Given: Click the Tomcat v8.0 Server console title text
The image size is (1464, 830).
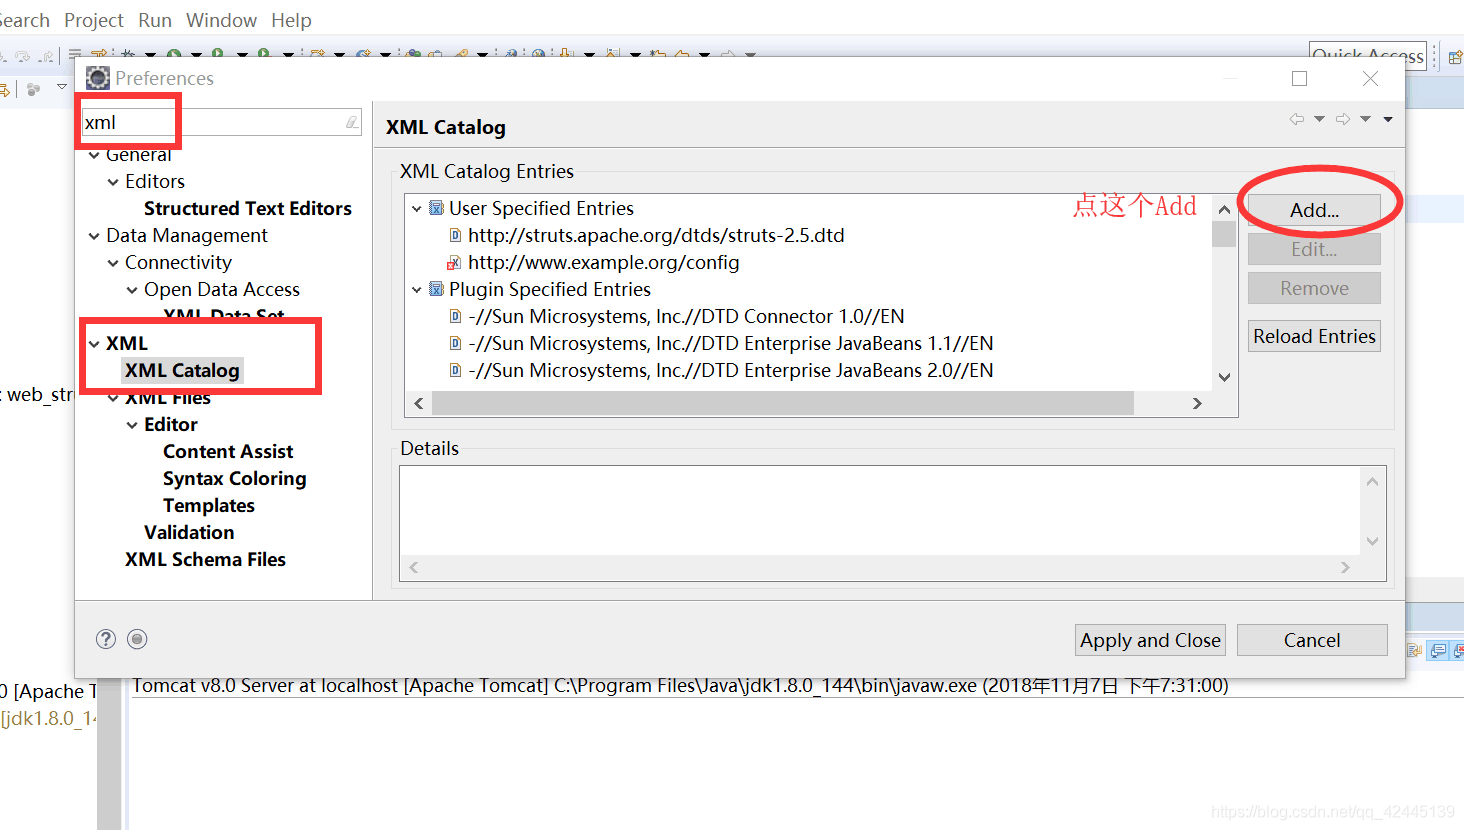Looking at the screenshot, I should (680, 686).
